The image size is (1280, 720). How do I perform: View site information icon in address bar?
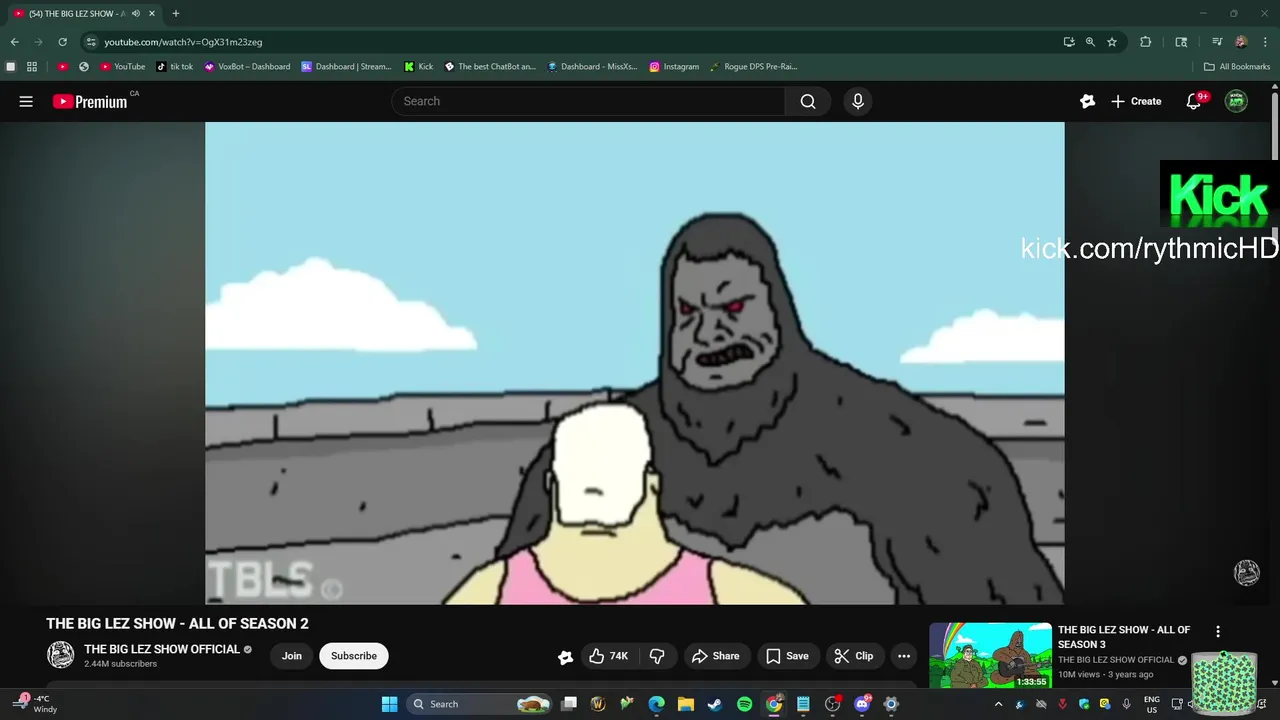coord(91,42)
